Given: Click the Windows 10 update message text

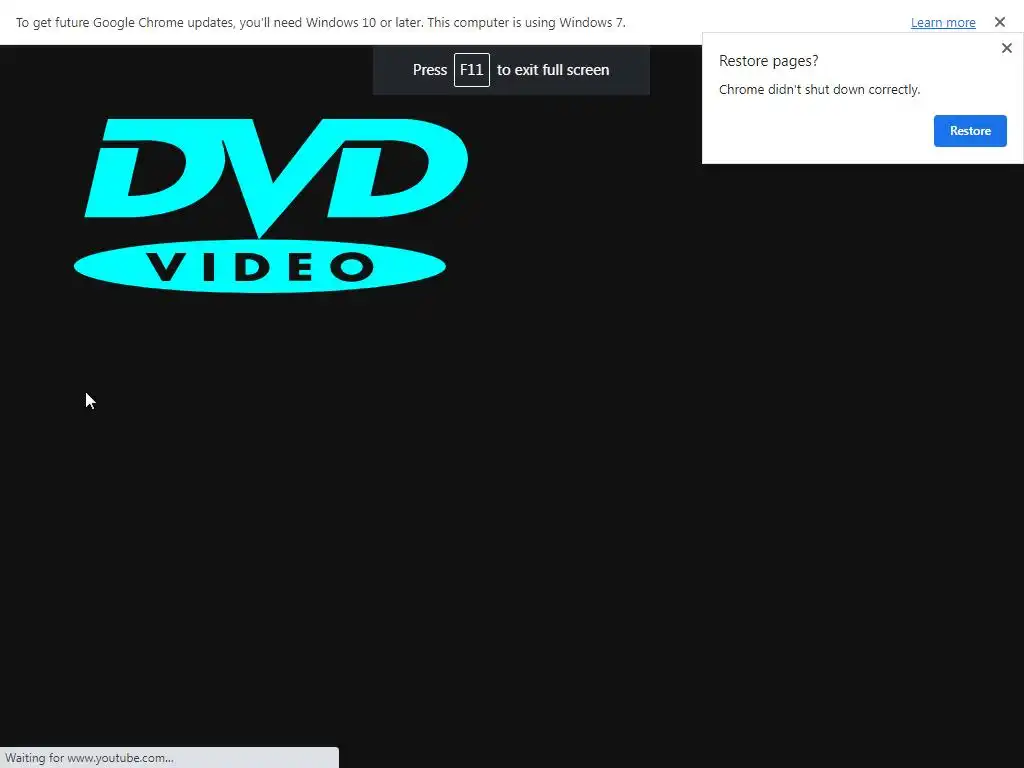Looking at the screenshot, I should pos(321,23).
